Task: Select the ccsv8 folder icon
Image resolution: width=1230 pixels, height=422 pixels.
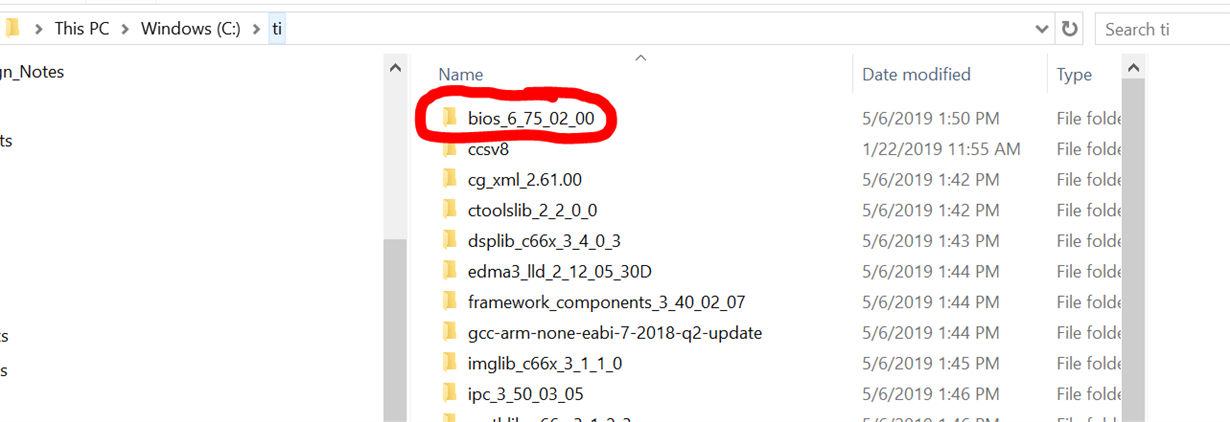Action: [x=449, y=149]
